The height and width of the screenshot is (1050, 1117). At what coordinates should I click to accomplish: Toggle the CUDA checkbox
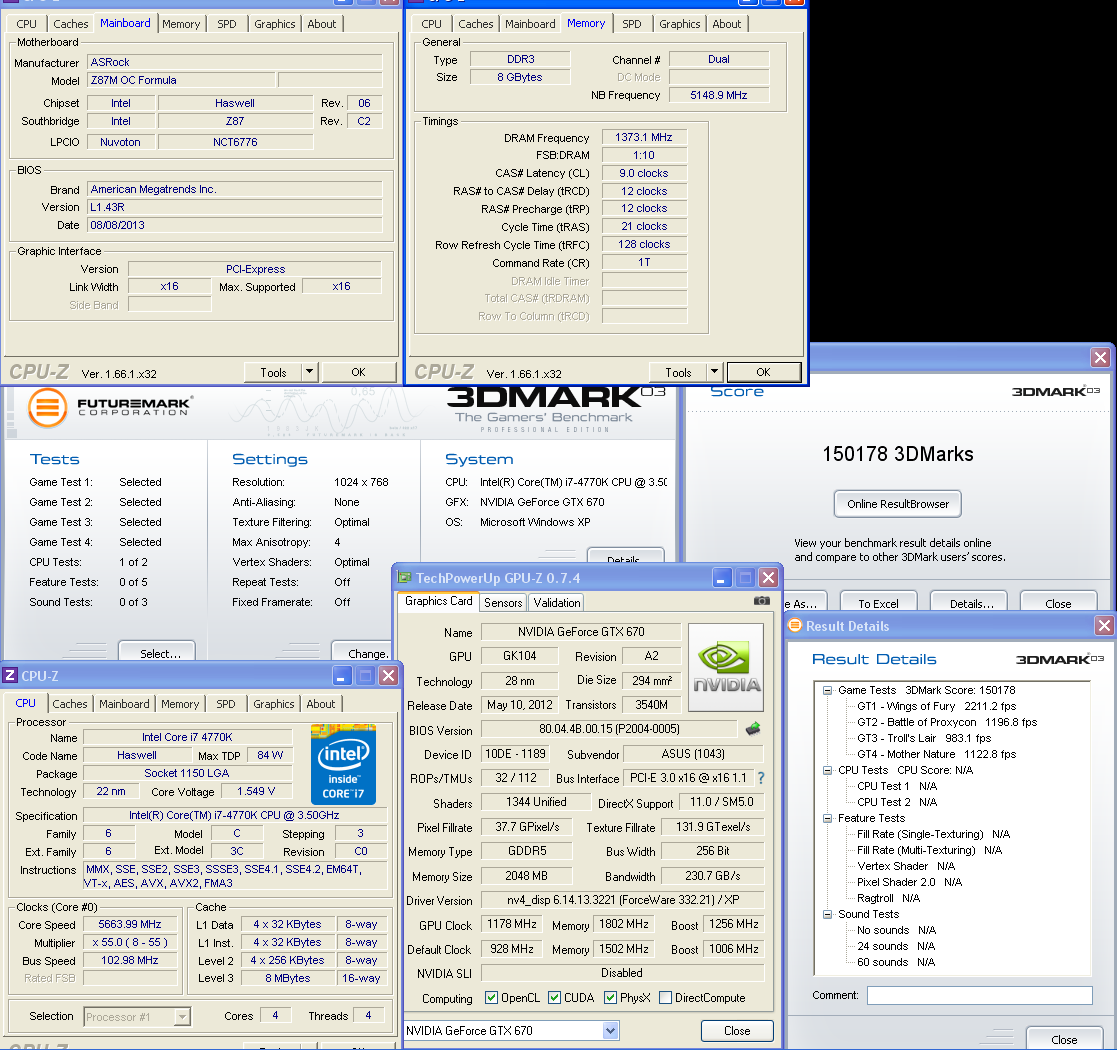[554, 997]
